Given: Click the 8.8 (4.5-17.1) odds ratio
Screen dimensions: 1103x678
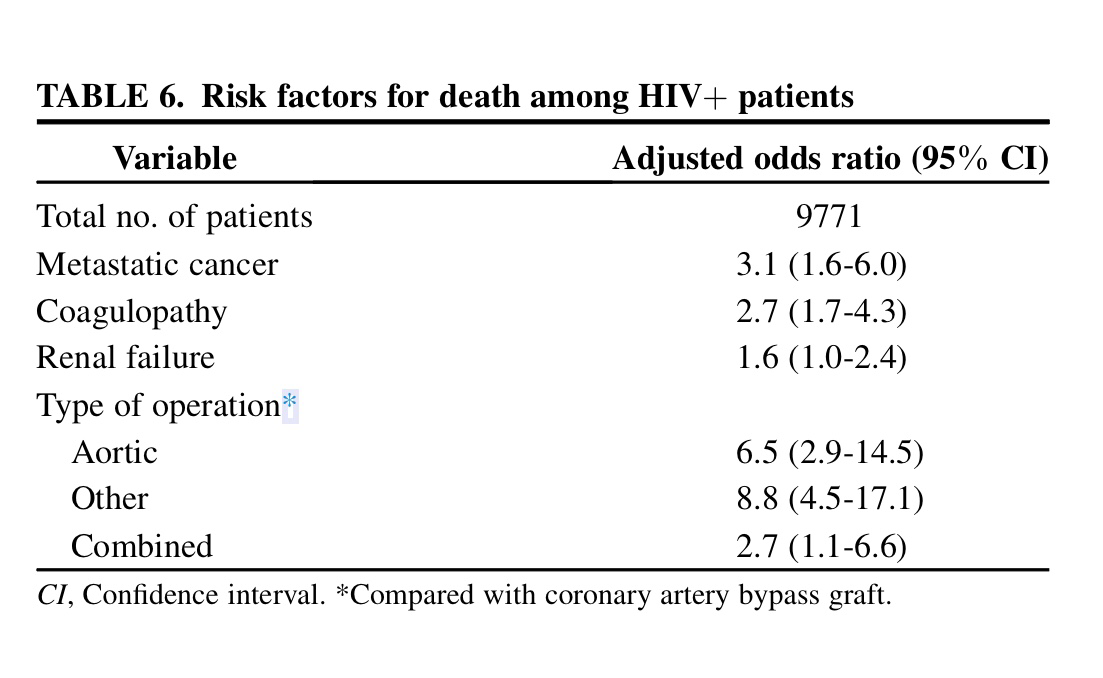Looking at the screenshot, I should point(829,499).
